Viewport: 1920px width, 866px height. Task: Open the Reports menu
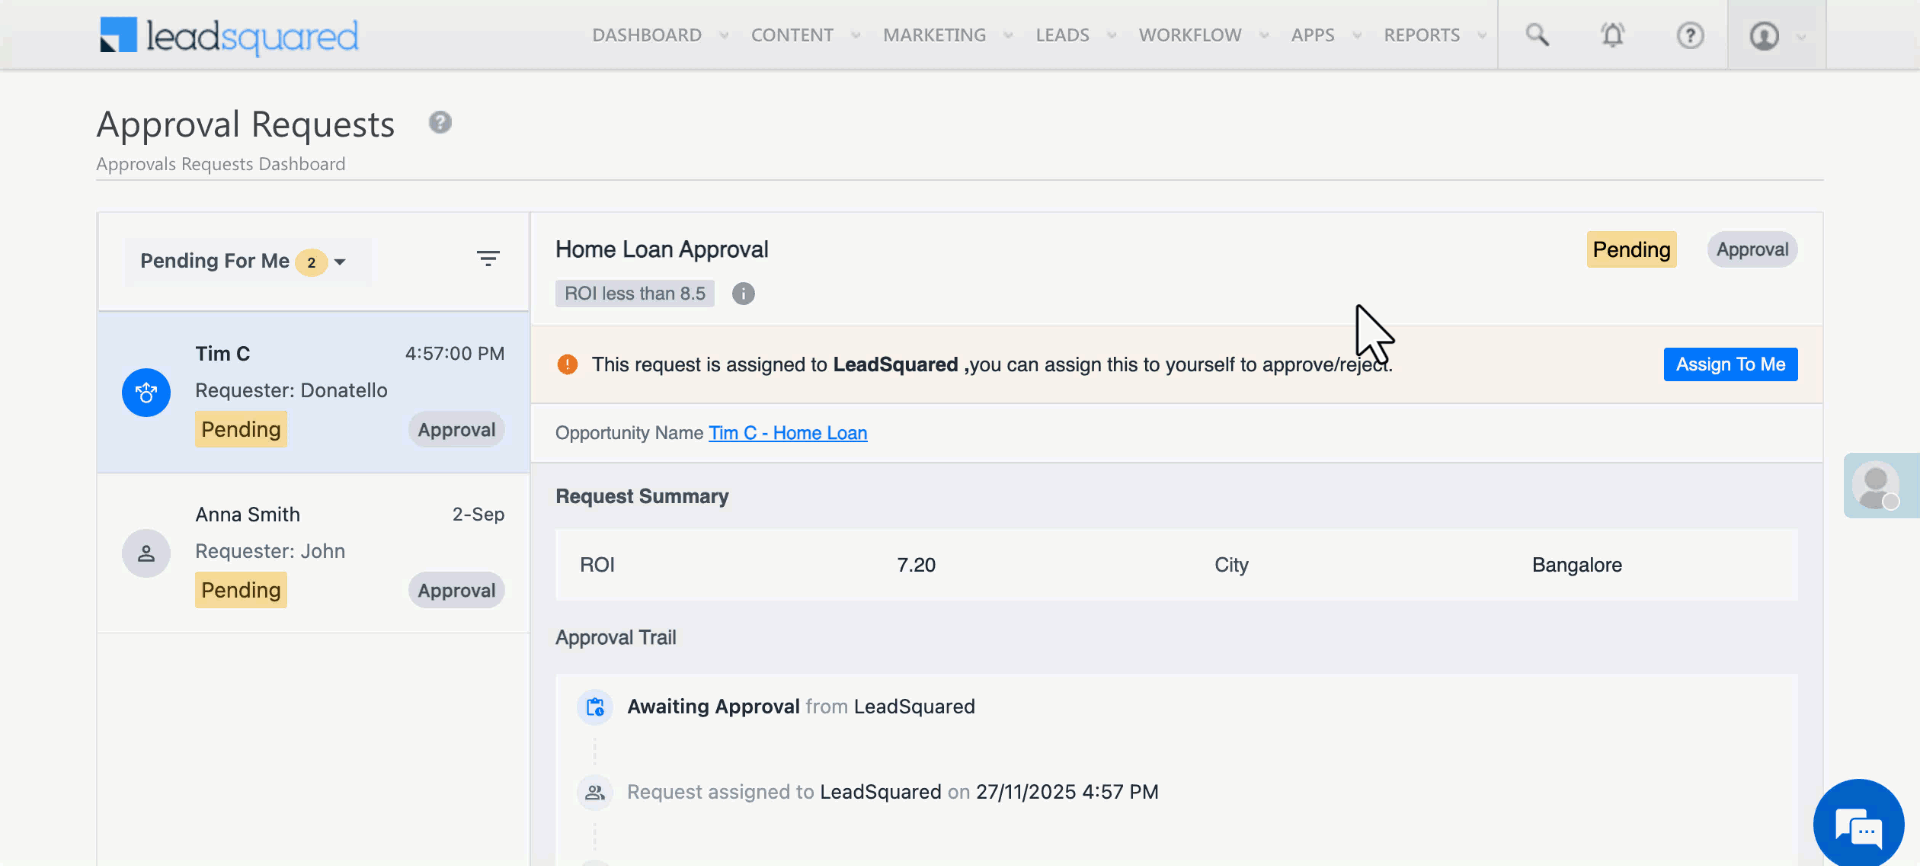point(1421,36)
